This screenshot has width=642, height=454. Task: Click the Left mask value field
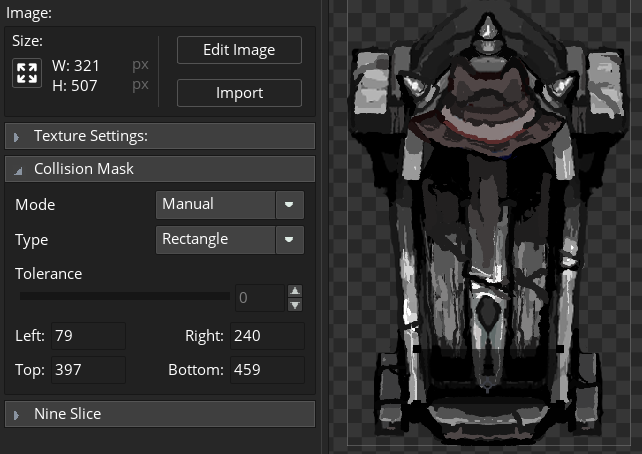pos(88,336)
